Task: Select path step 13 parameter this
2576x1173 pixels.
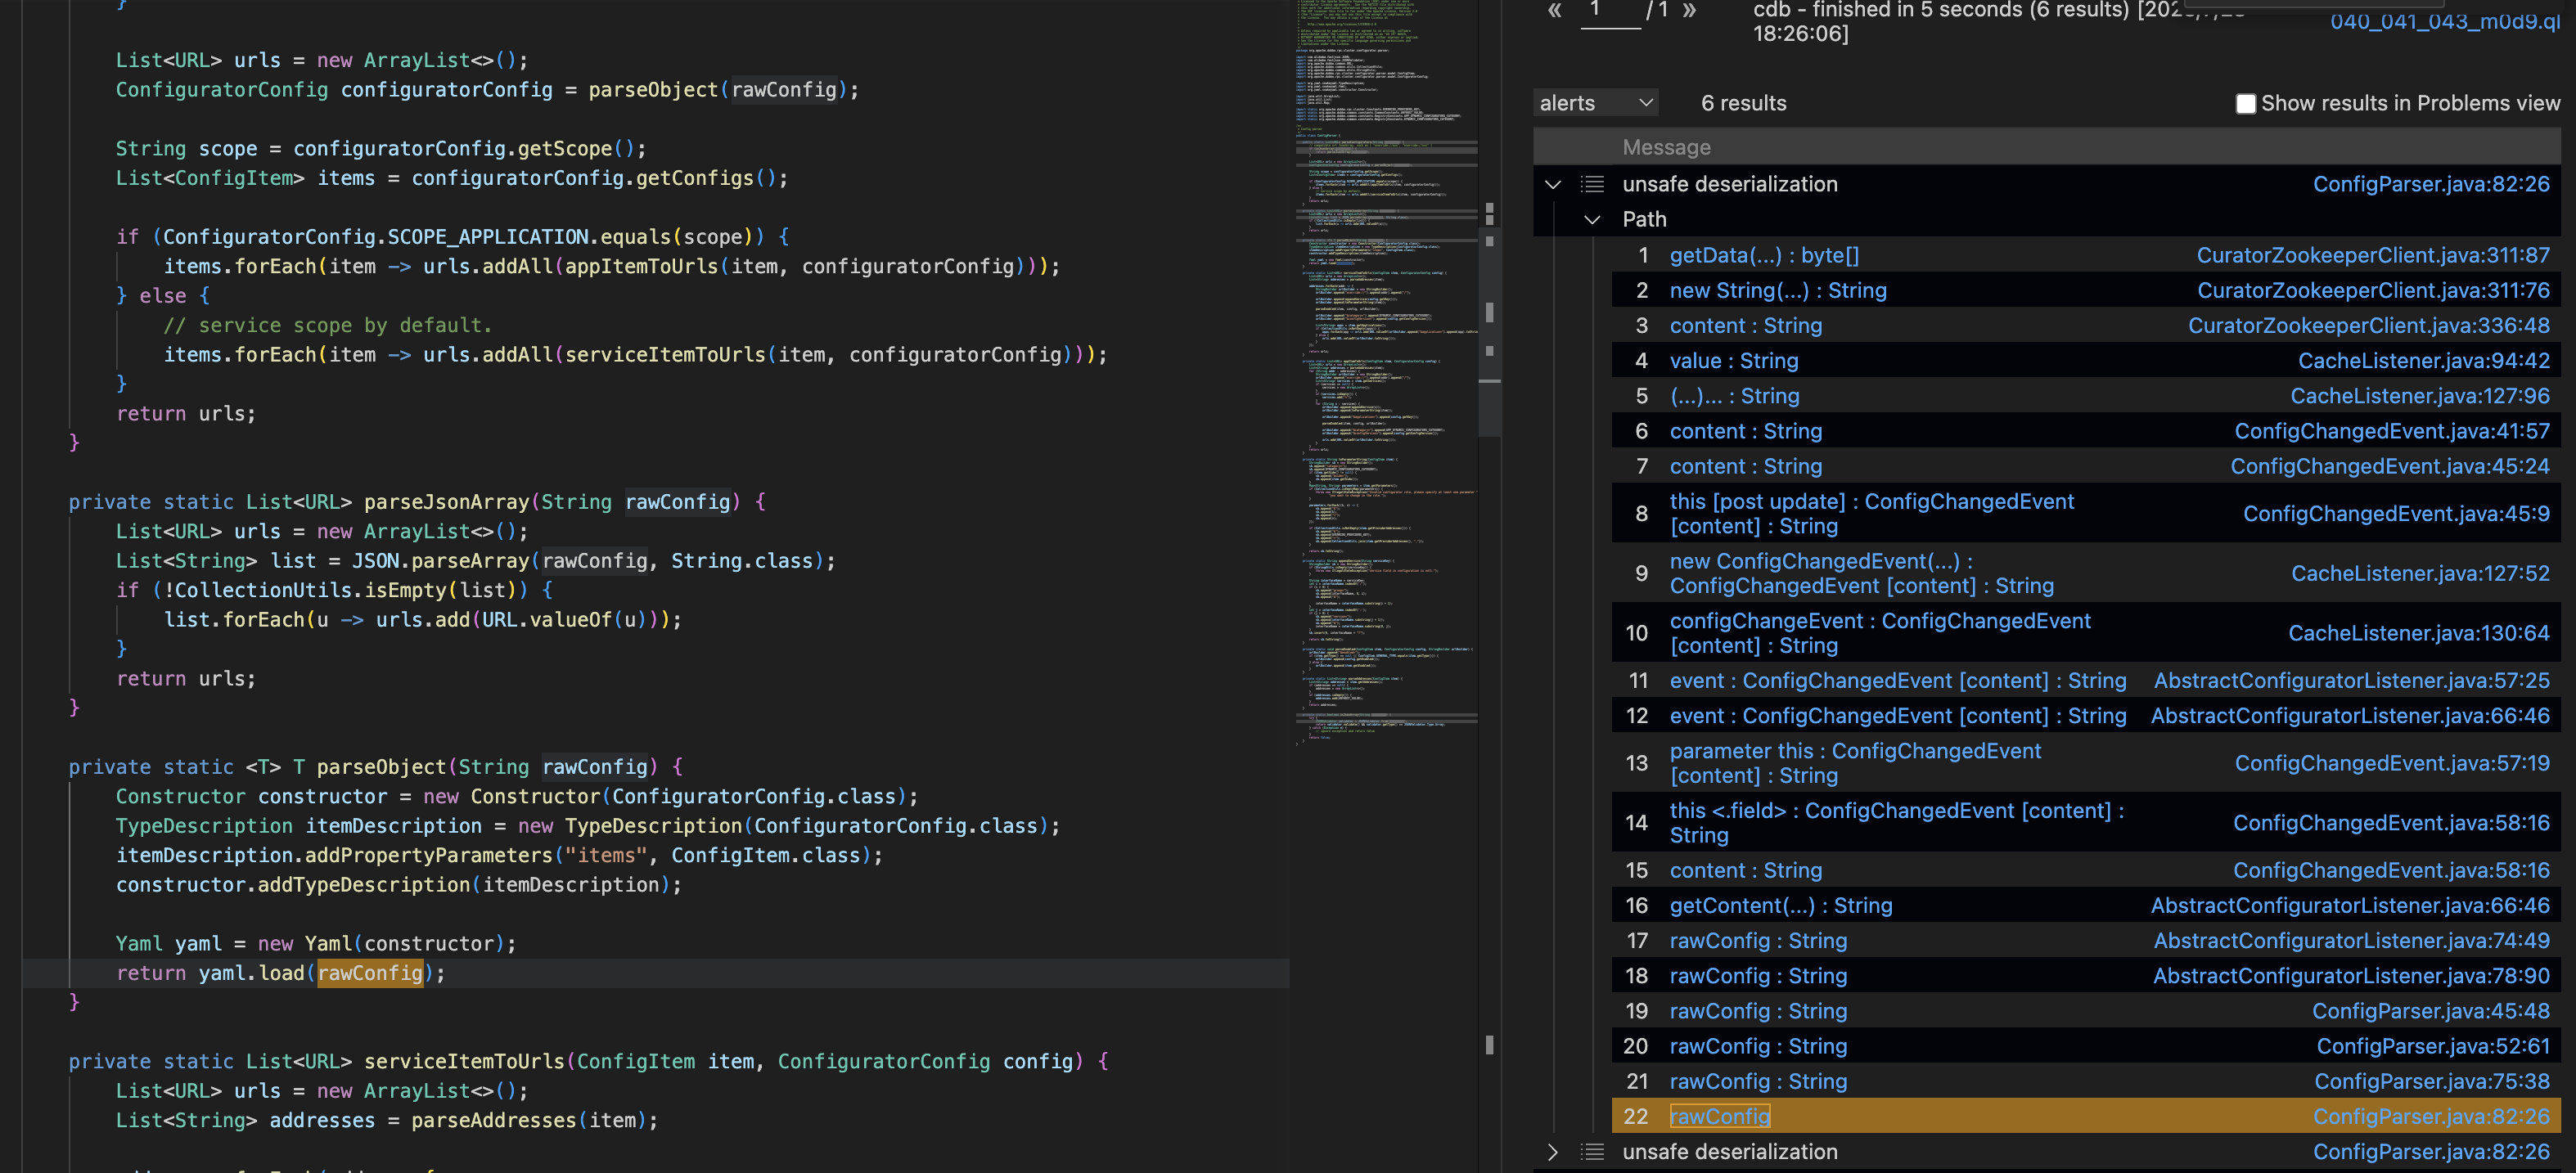Action: (1855, 763)
